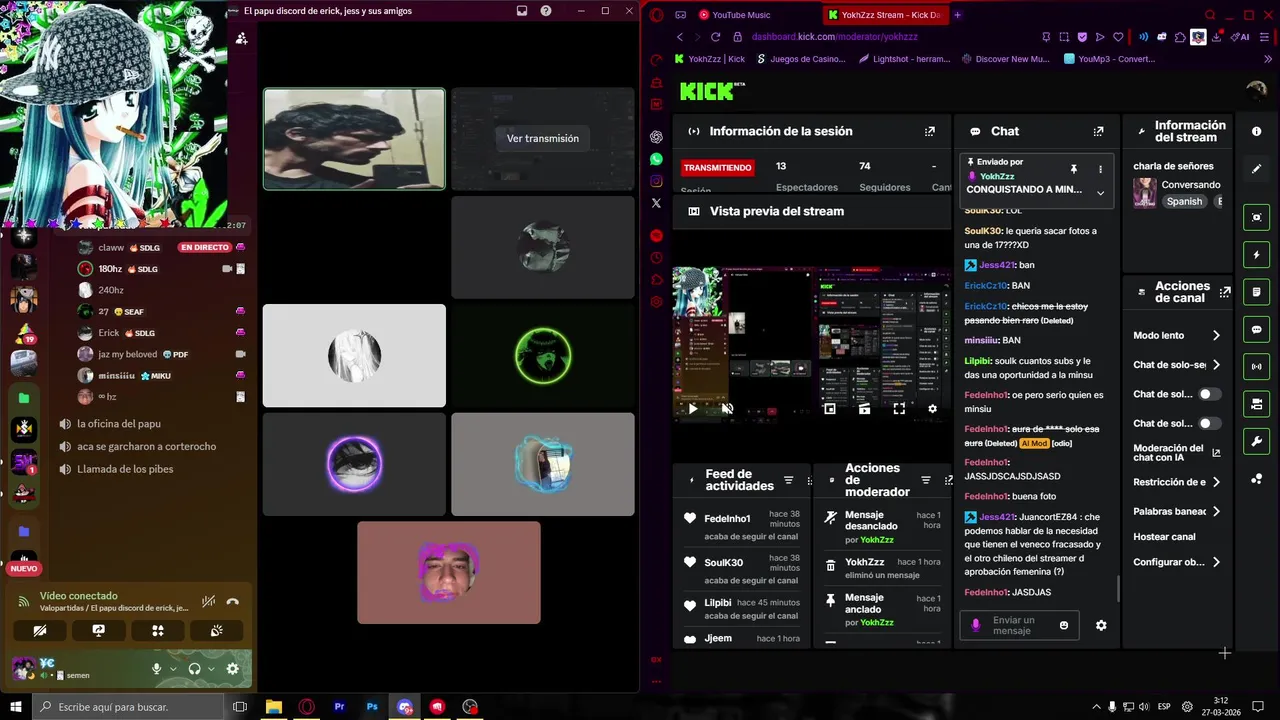Expand 'Modo lento' channel action
Image resolution: width=1280 pixels, height=720 pixels.
click(x=1216, y=336)
